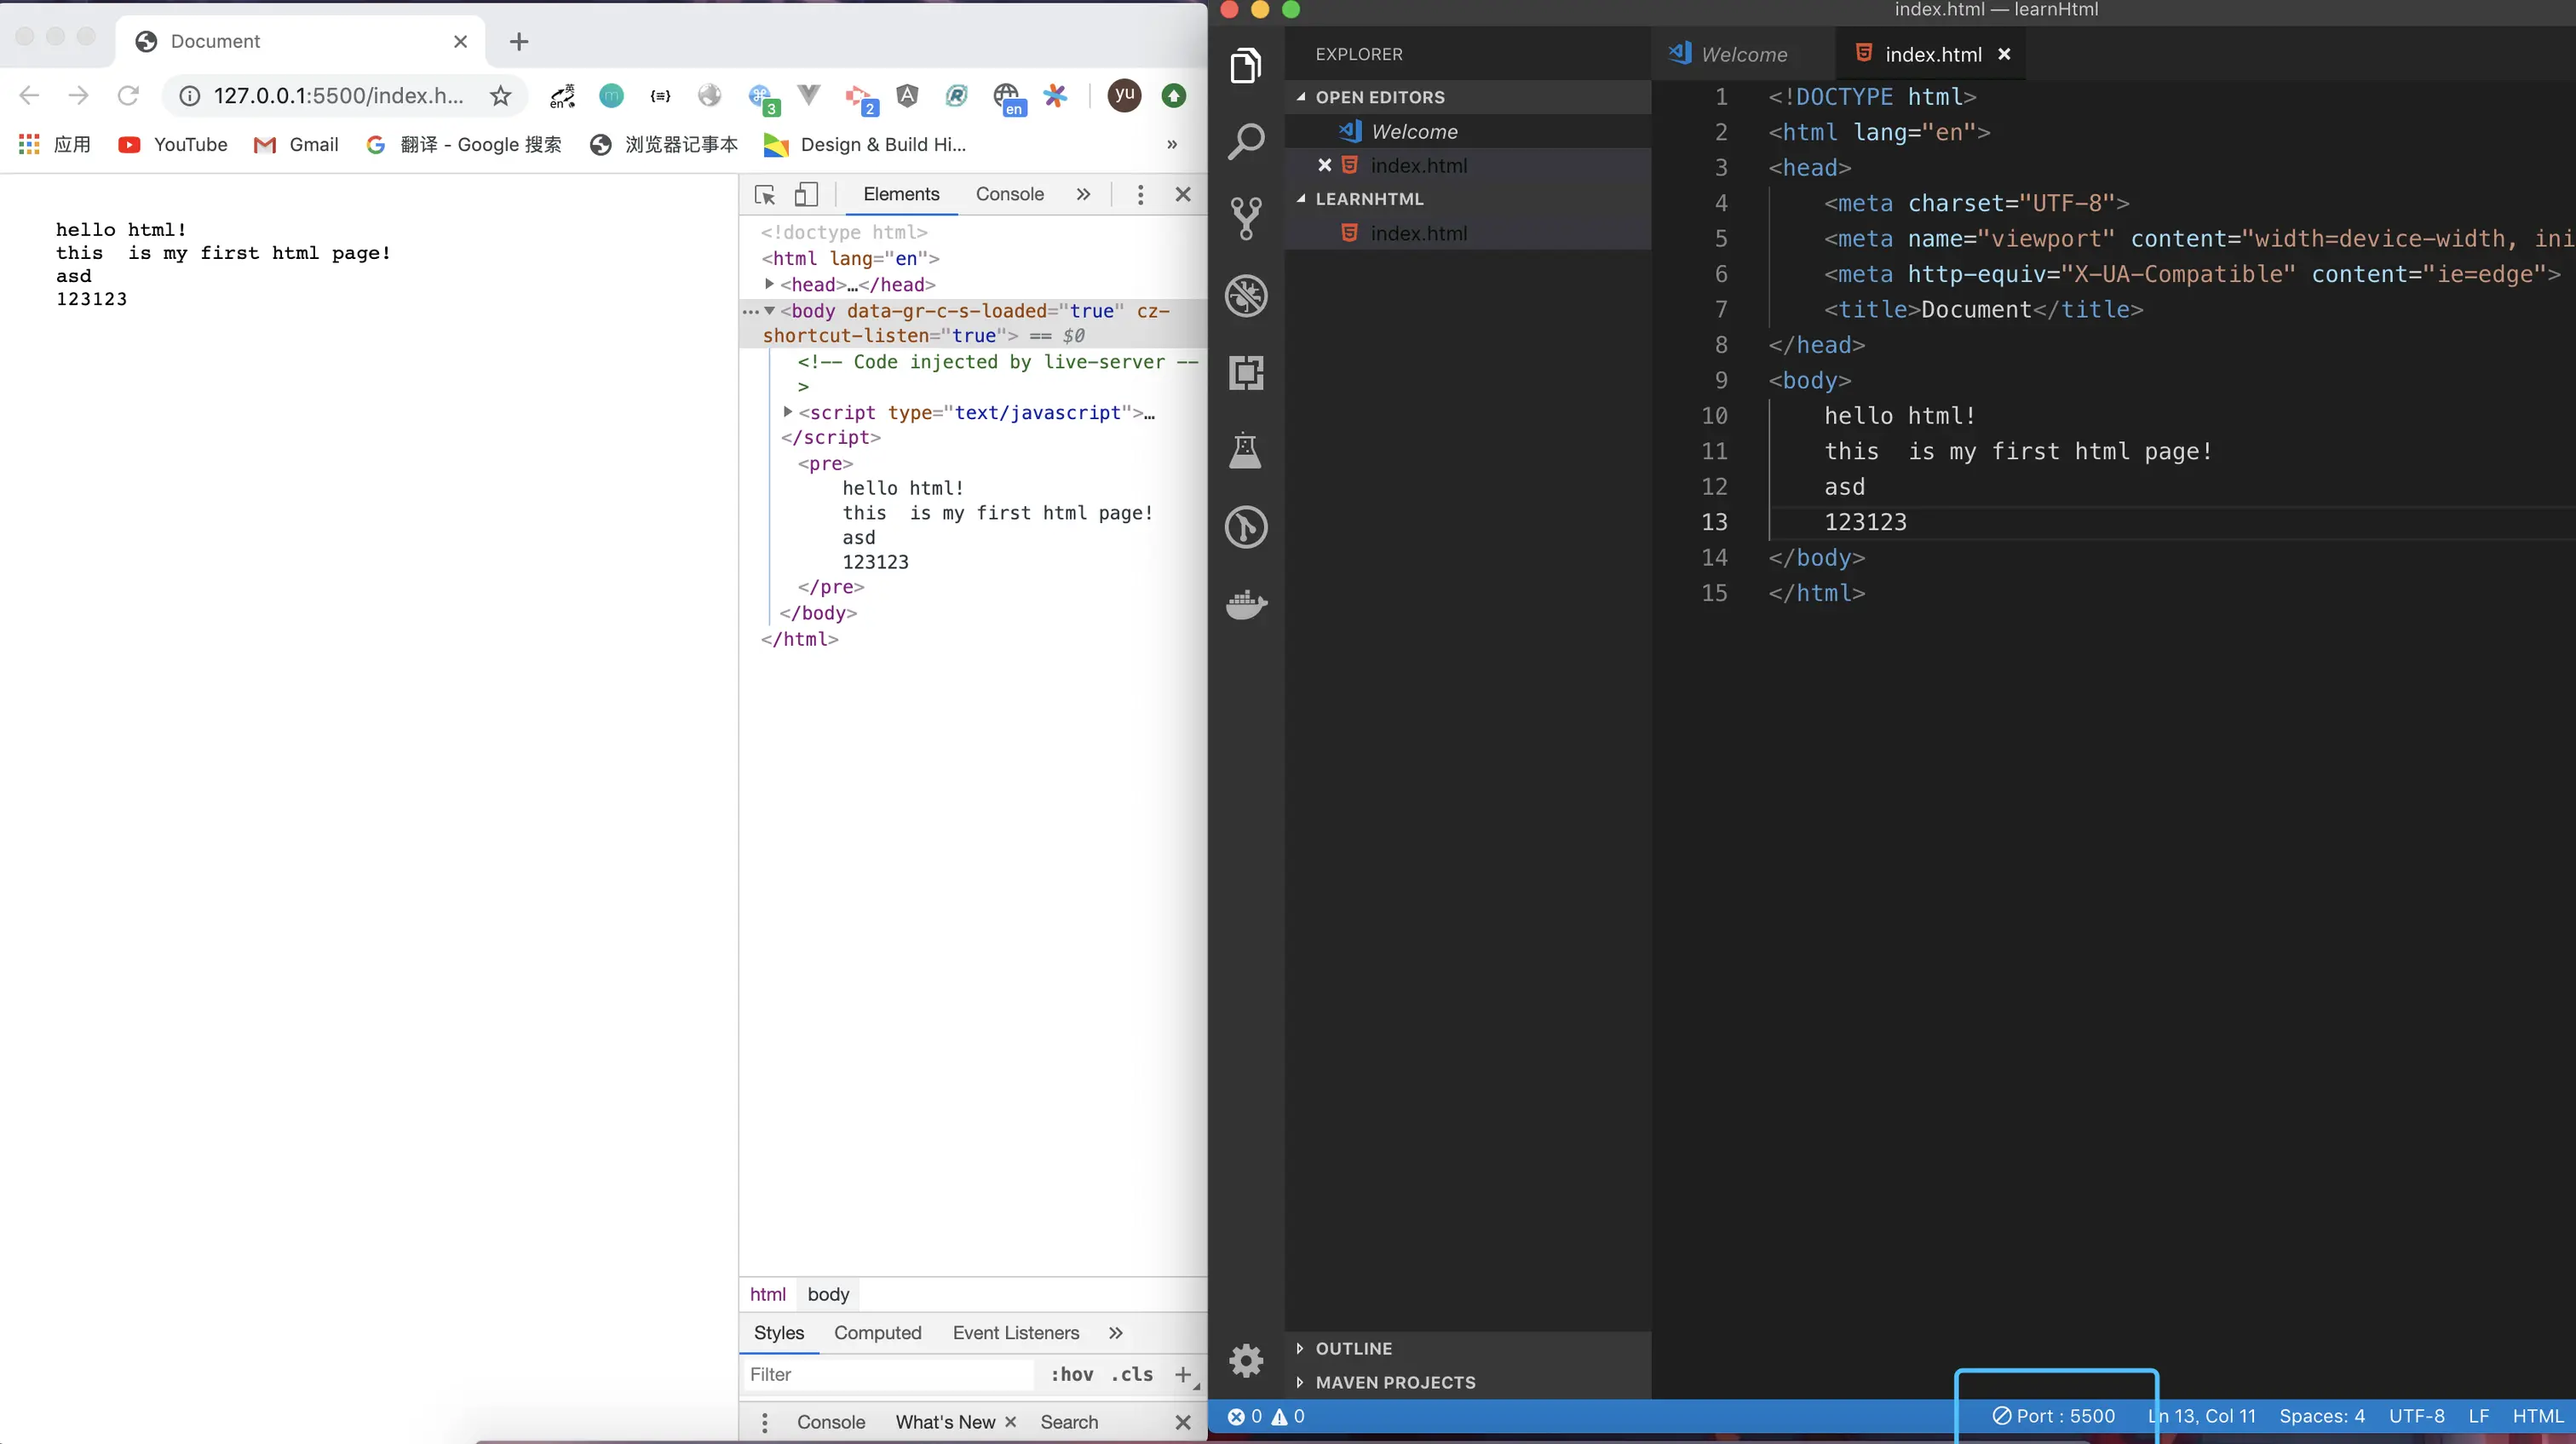Expand the head element in DOM tree
Image resolution: width=2576 pixels, height=1444 pixels.
769,285
